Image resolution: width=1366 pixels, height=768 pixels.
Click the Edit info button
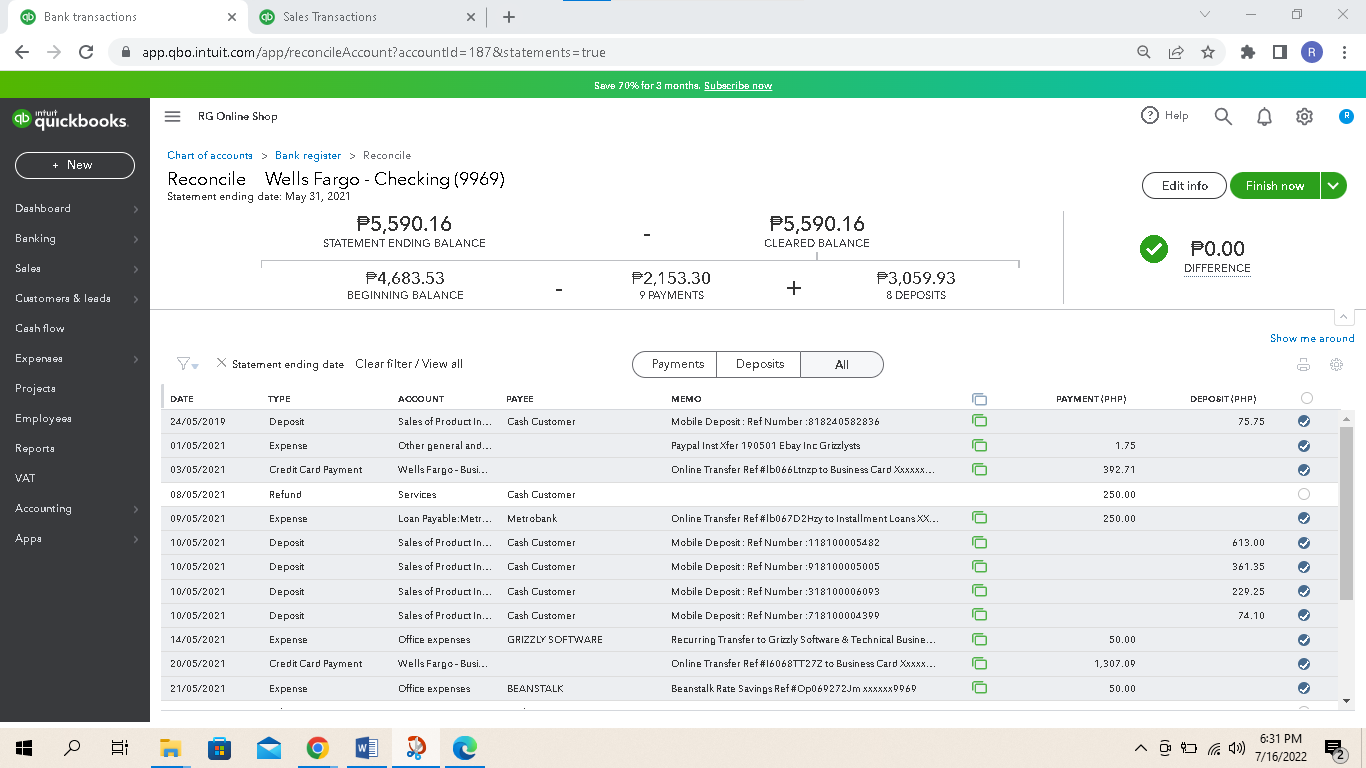[x=1184, y=185]
